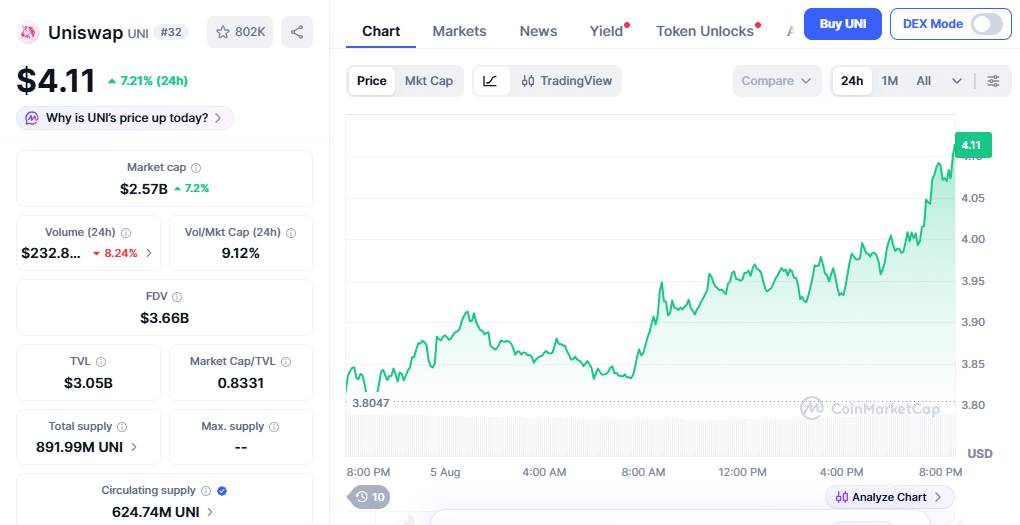Image resolution: width=1020 pixels, height=525 pixels.
Task: Click the $3.05B TVL value
Action: pyautogui.click(x=88, y=383)
